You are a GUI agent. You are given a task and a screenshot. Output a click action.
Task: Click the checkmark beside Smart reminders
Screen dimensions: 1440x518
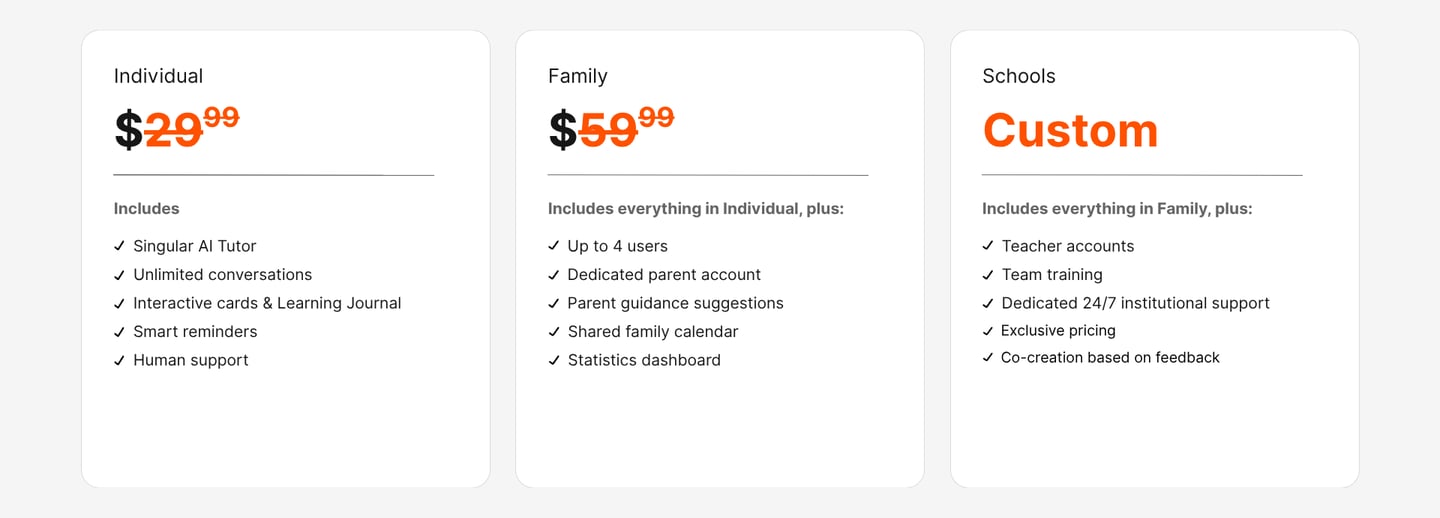tap(119, 332)
